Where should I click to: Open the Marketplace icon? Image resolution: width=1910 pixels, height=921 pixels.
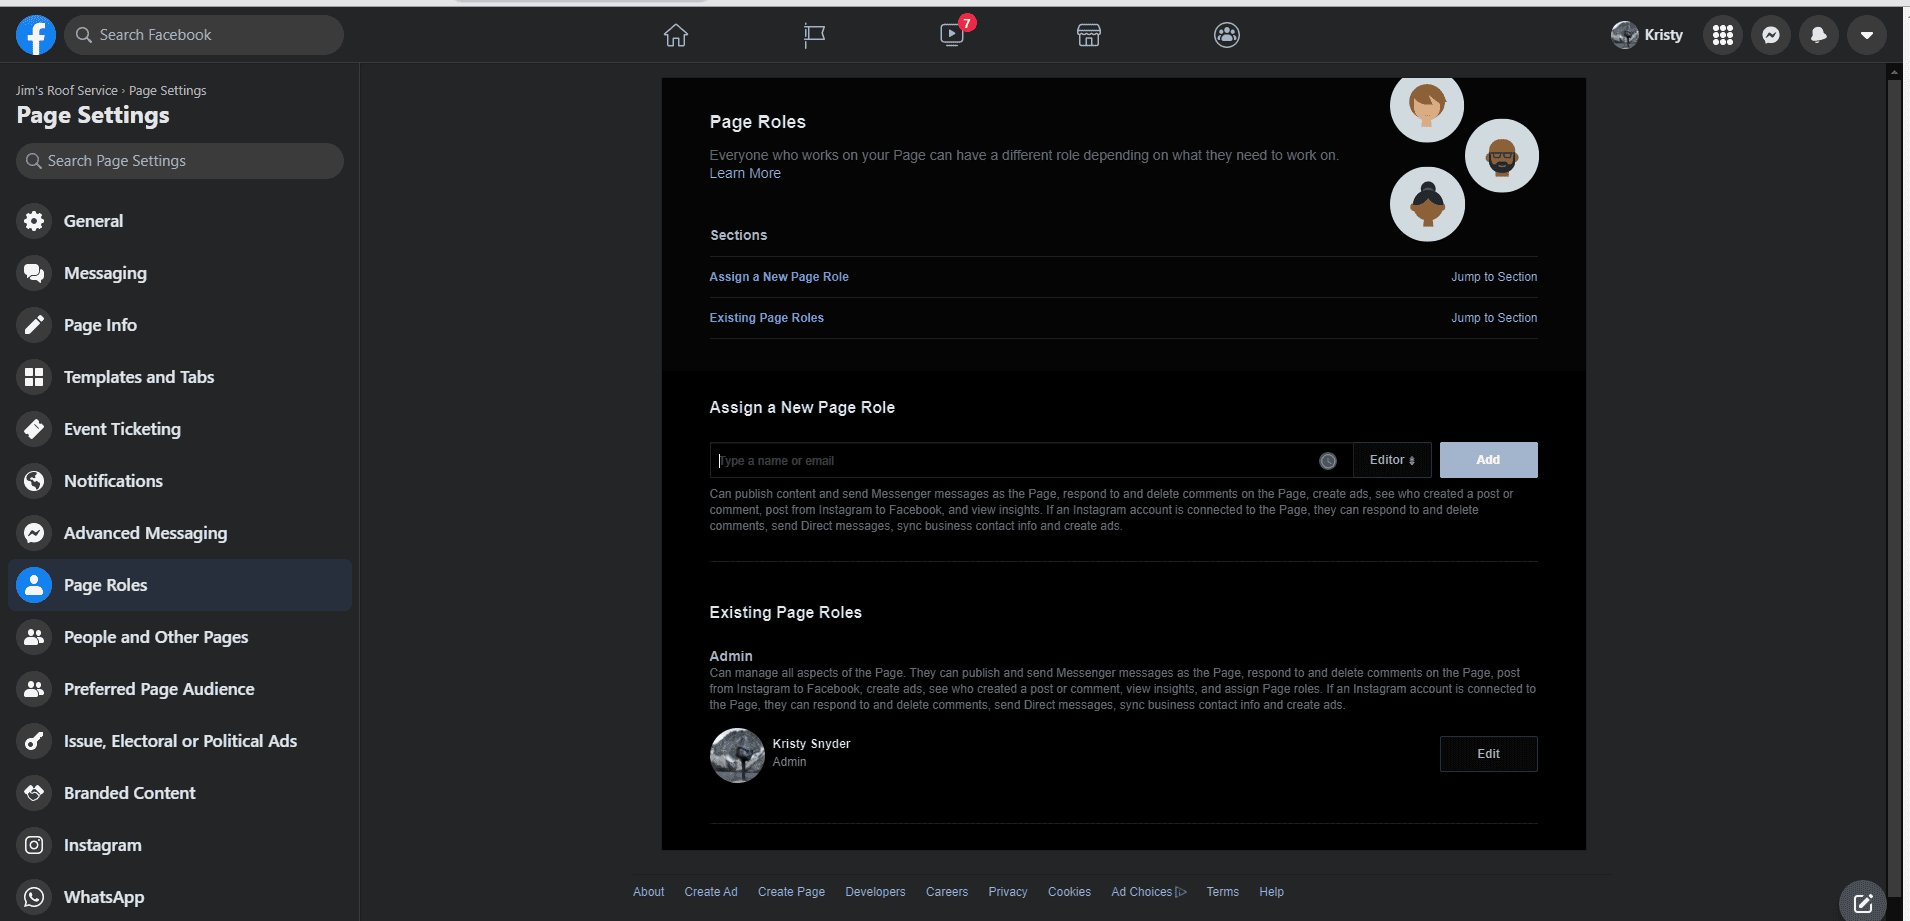click(1089, 36)
